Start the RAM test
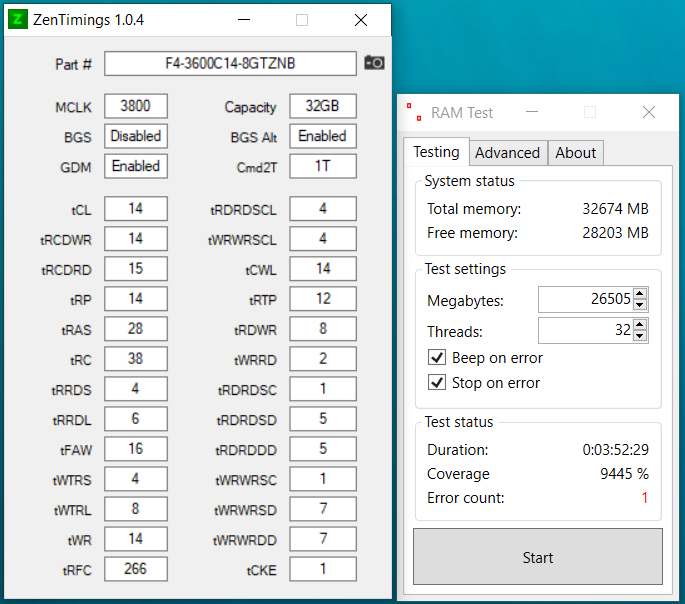This screenshot has height=604, width=685. tap(538, 557)
